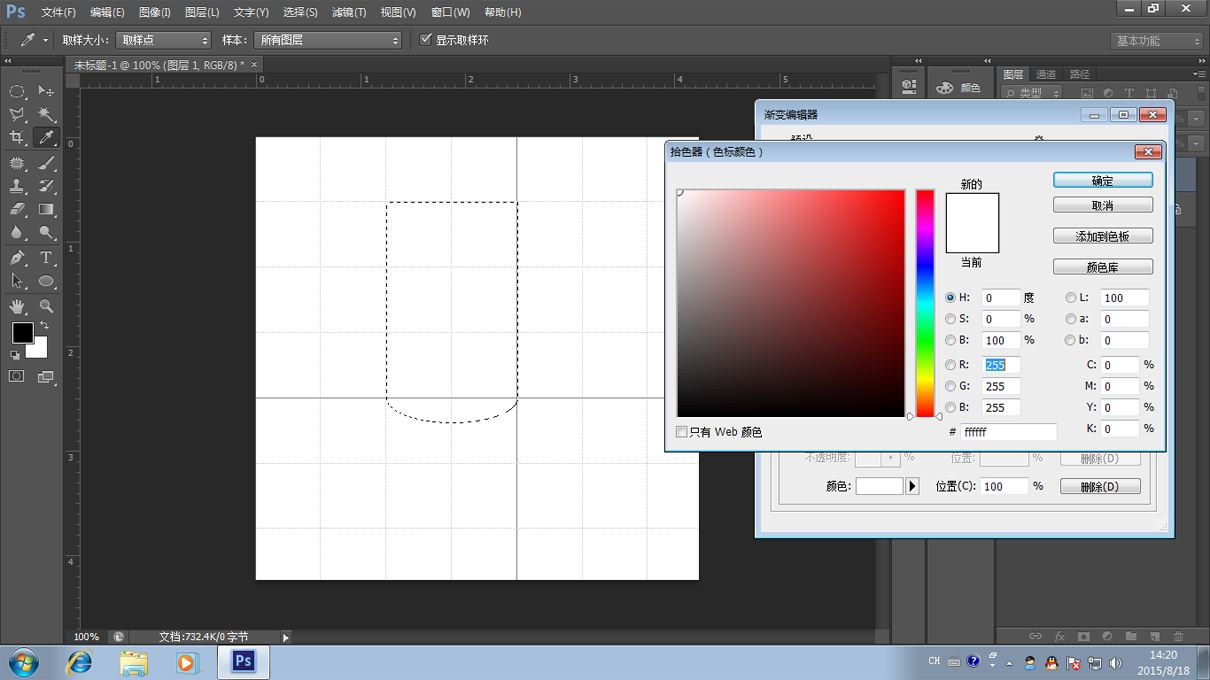Expand the 样本 所有图层 dropdown
Screen dimensions: 1210x680
tap(326, 40)
